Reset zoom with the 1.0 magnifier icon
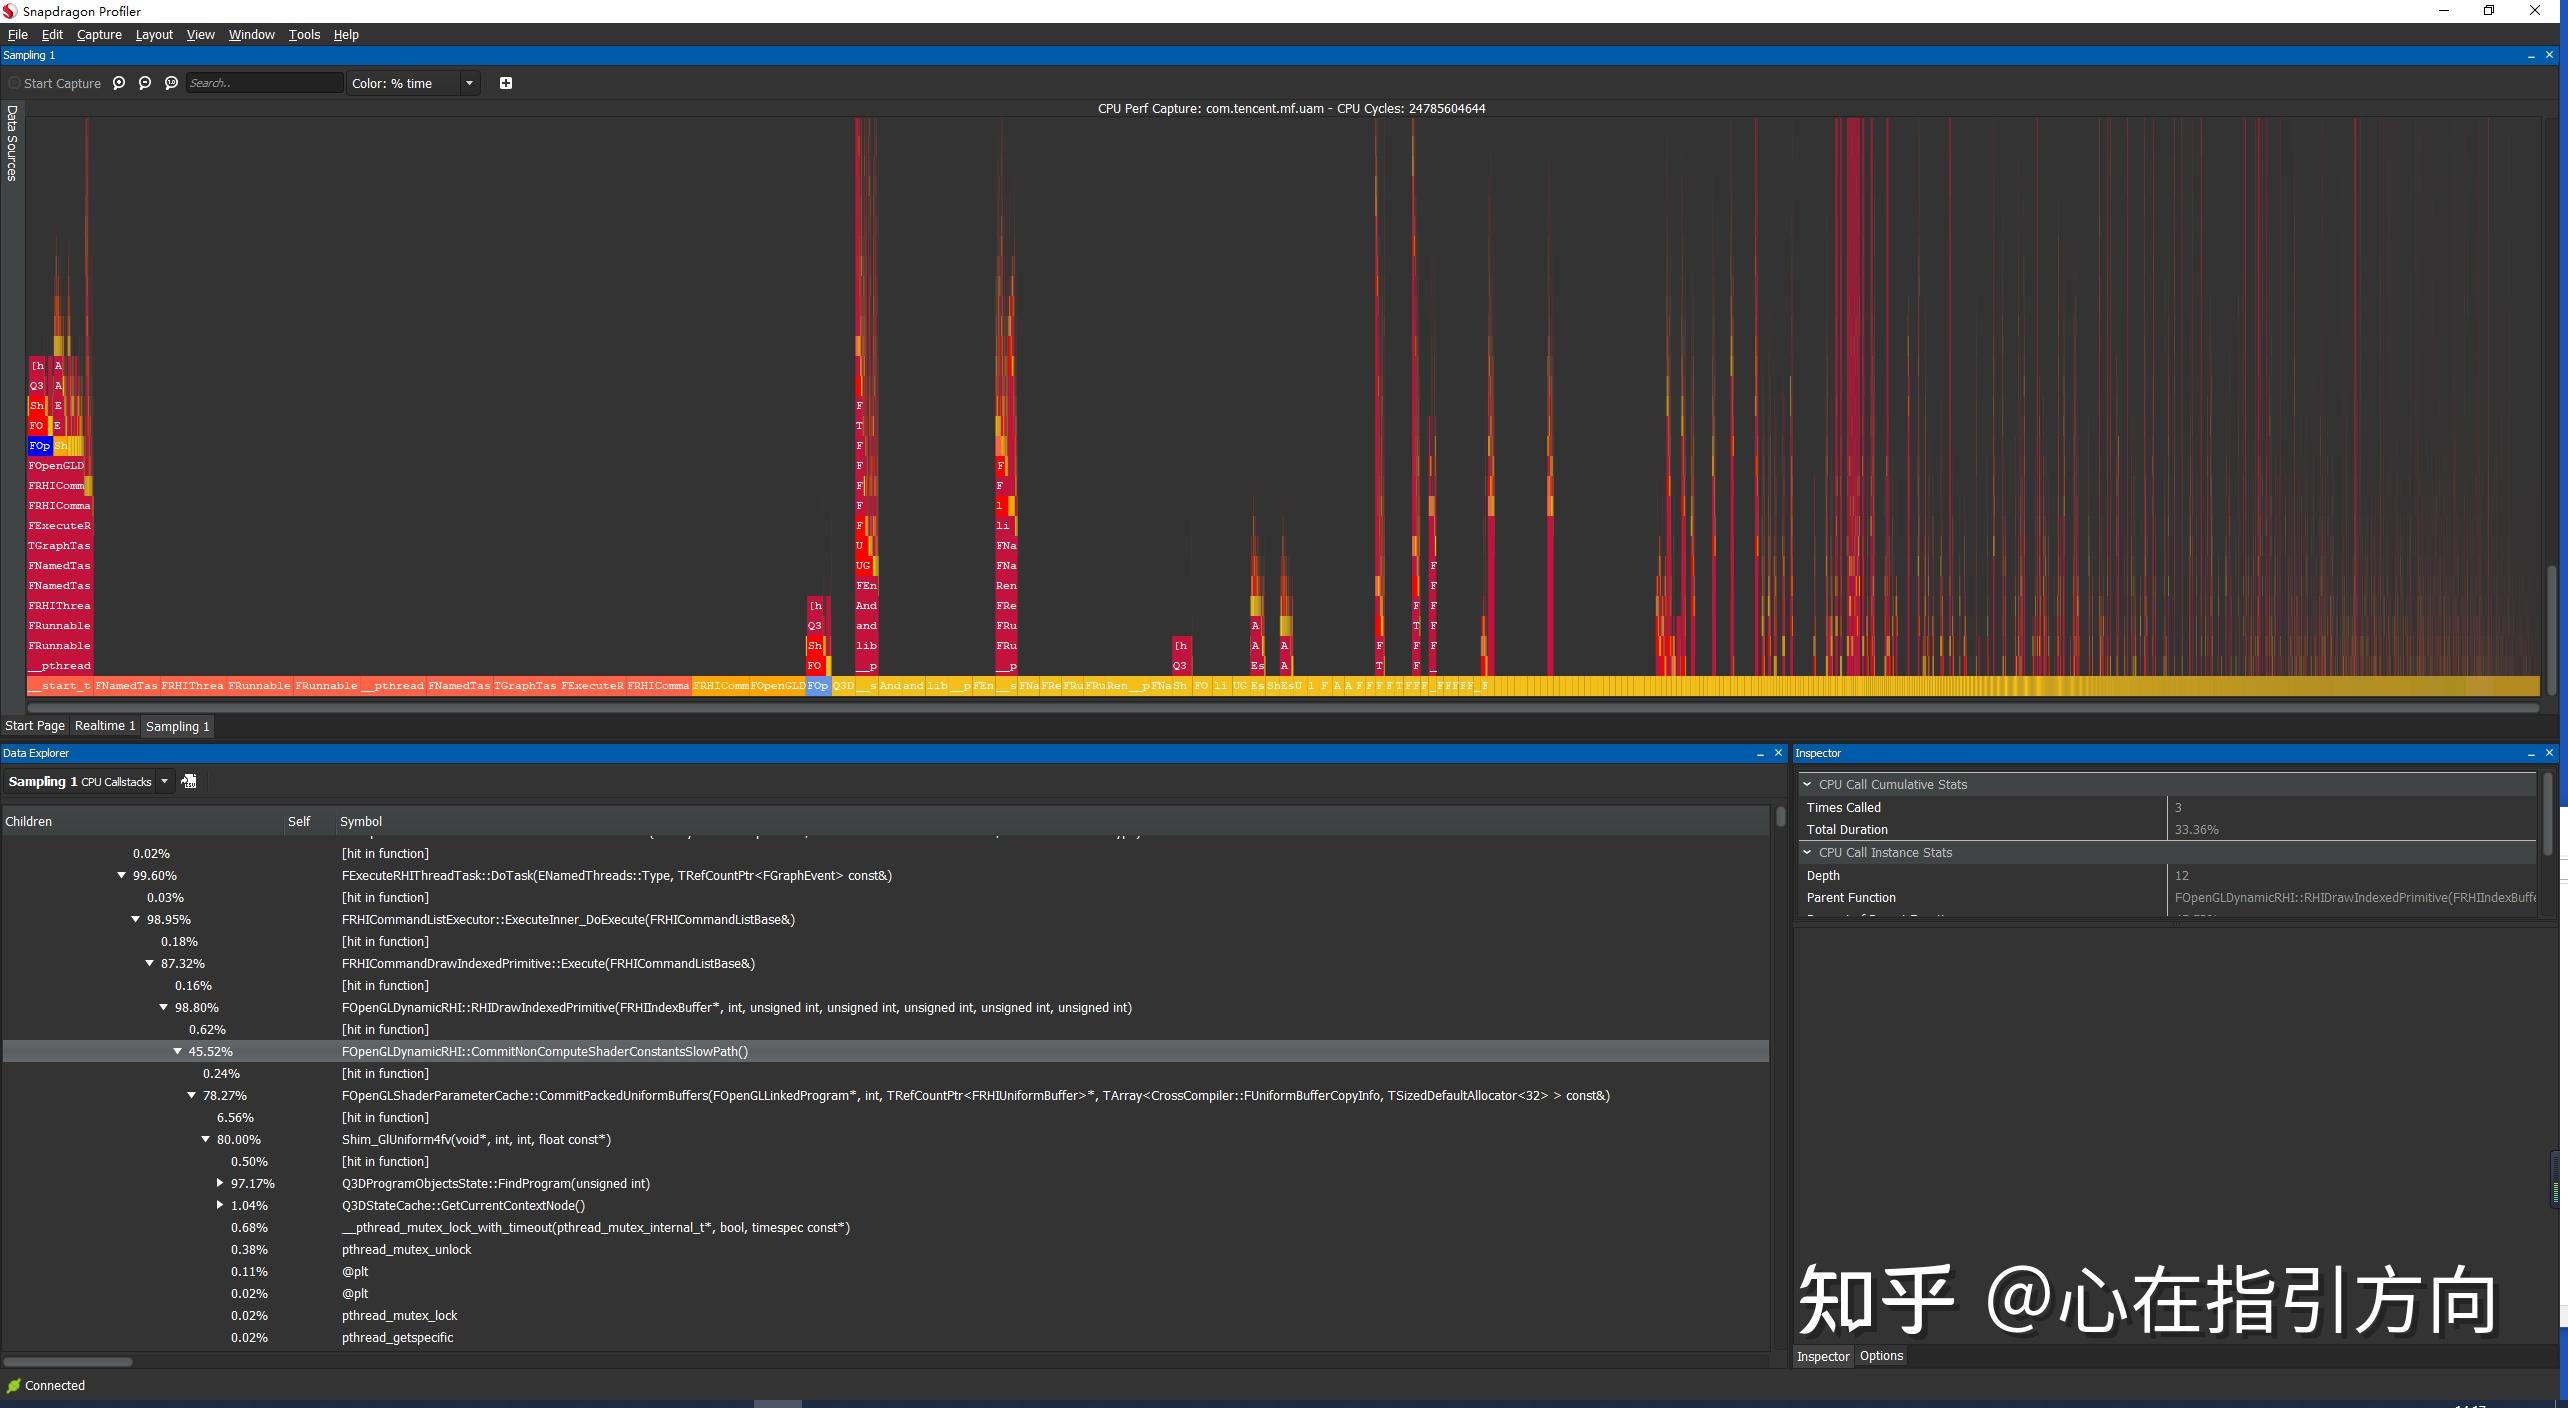The height and width of the screenshot is (1408, 2568). pos(171,83)
